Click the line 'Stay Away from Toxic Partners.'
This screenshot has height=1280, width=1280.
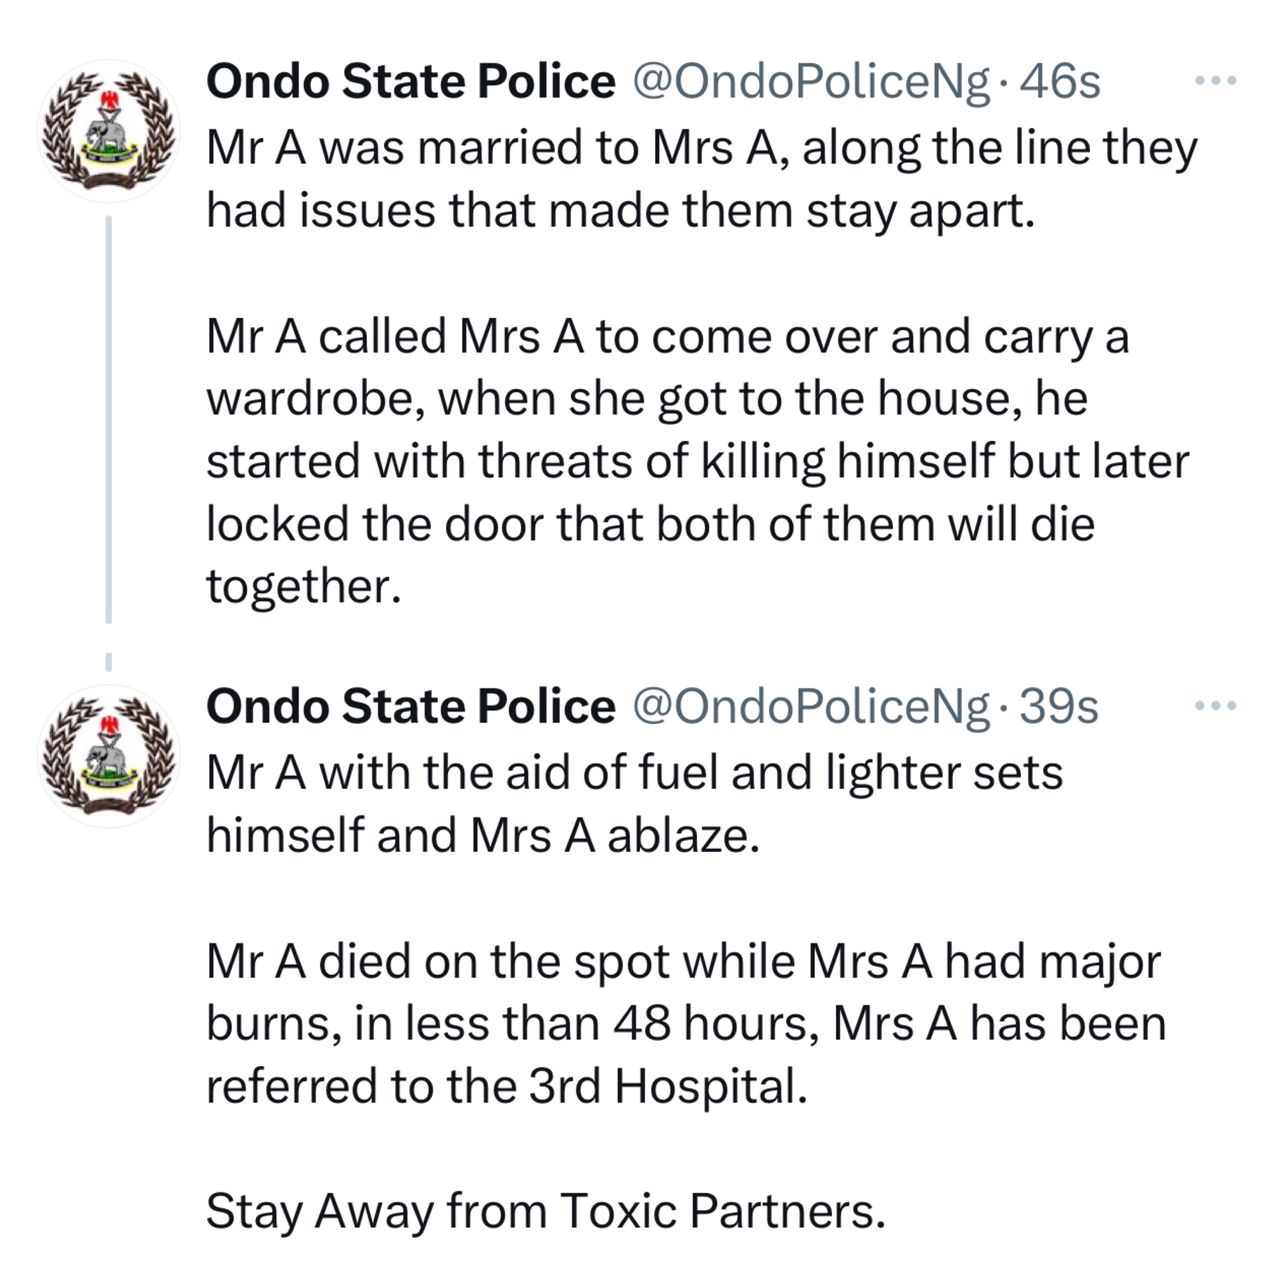pyautogui.click(x=546, y=1212)
